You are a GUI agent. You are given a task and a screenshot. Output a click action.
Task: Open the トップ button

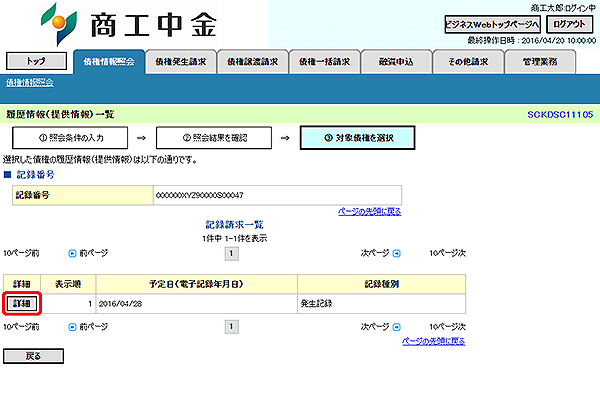[36, 61]
